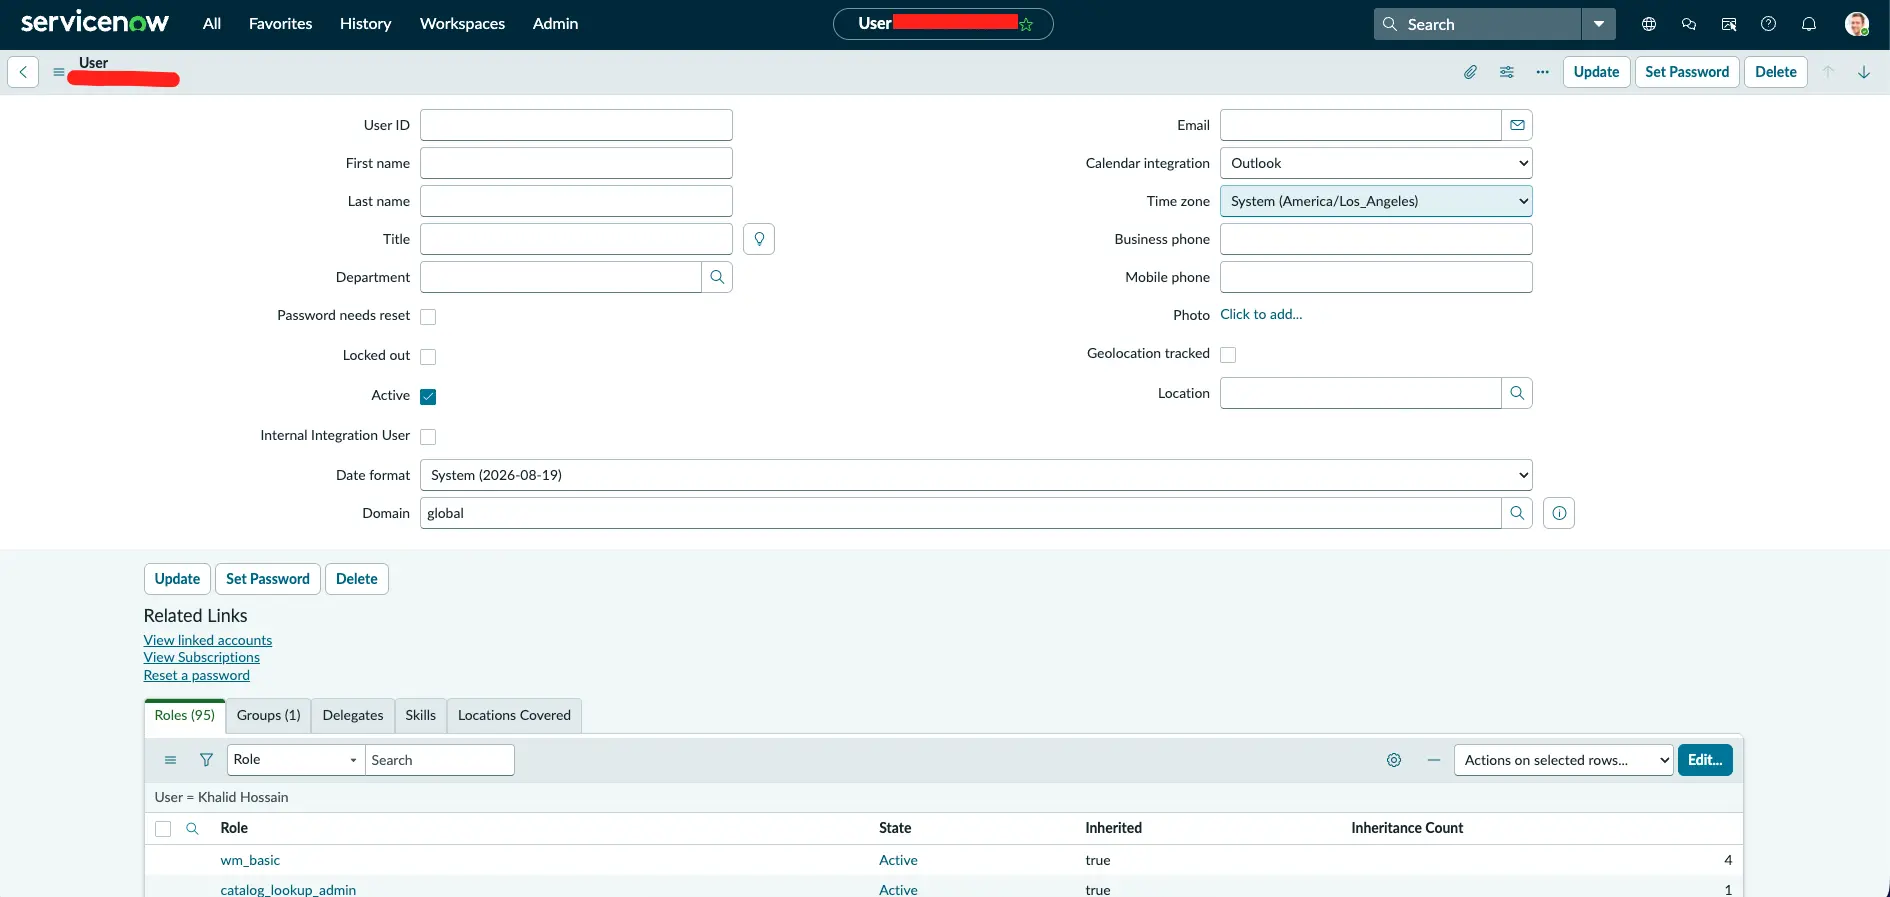Image resolution: width=1890 pixels, height=897 pixels.
Task: Click Delete button in header
Action: (x=1776, y=72)
